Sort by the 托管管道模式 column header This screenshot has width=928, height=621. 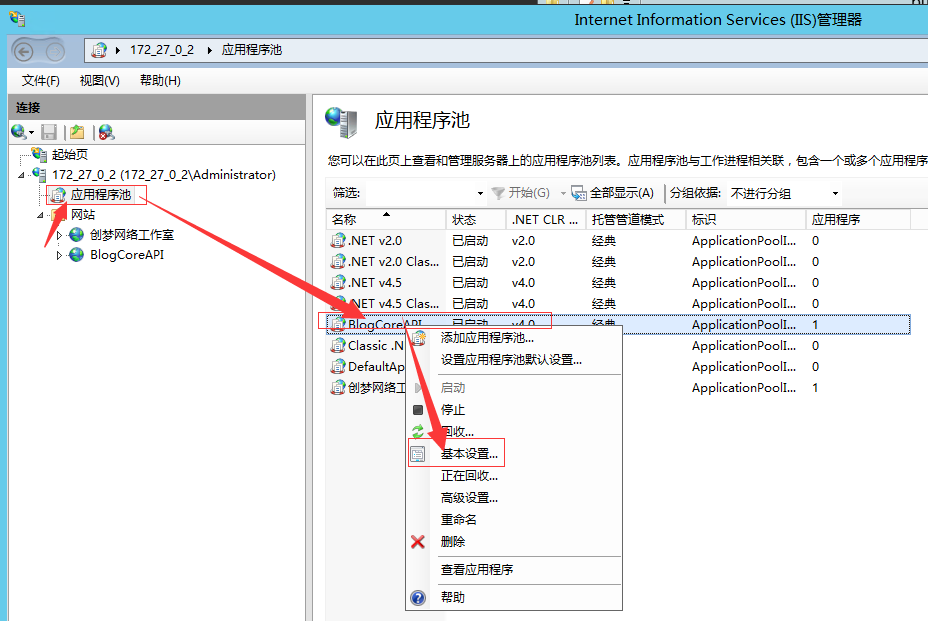[x=636, y=220]
